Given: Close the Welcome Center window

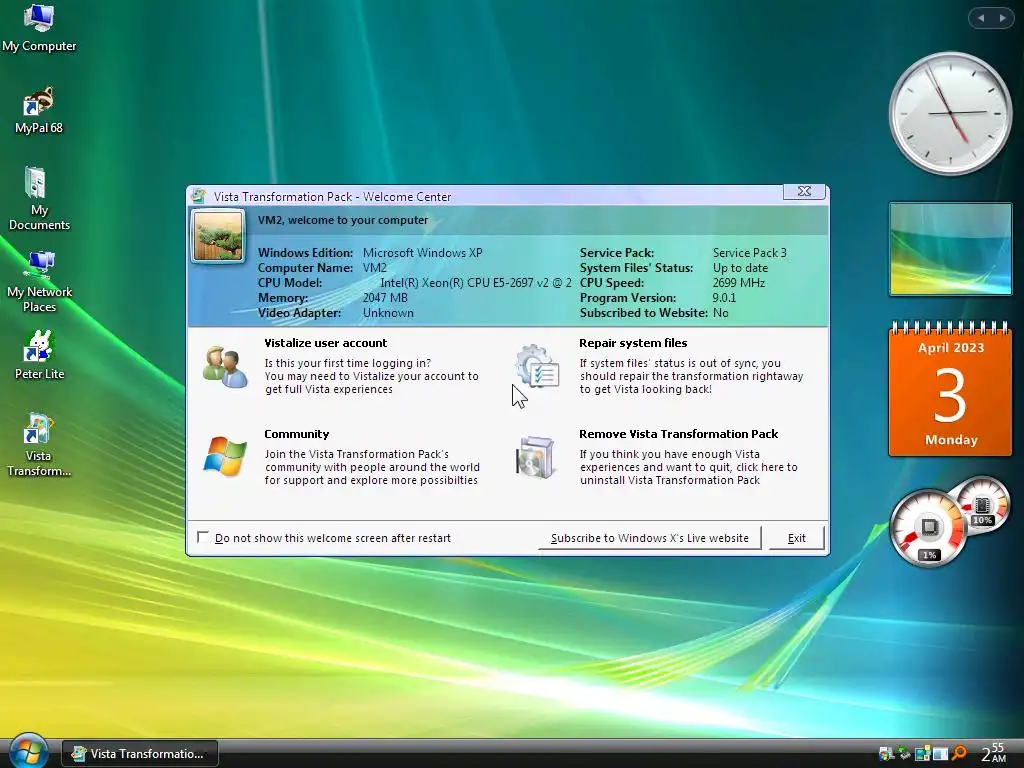Looking at the screenshot, I should 805,191.
